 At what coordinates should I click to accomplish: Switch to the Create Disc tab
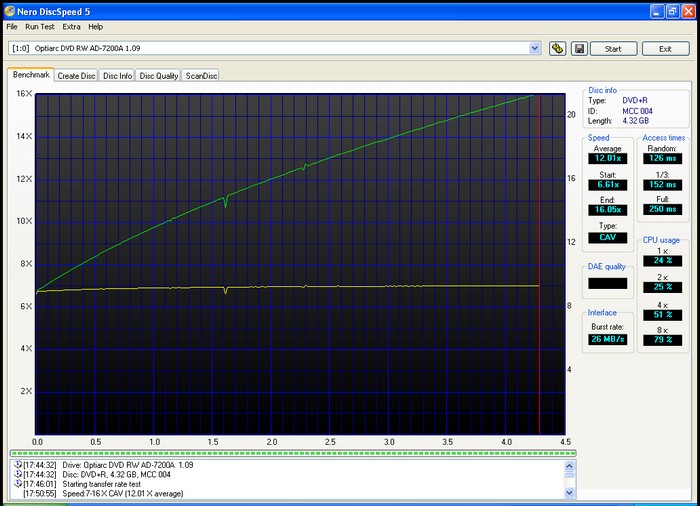tap(76, 76)
